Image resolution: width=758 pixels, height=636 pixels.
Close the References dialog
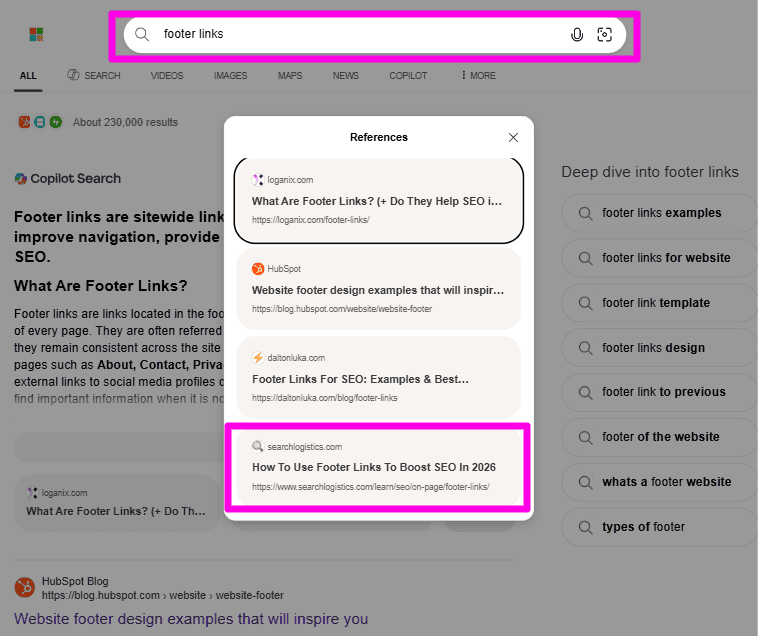click(x=513, y=138)
